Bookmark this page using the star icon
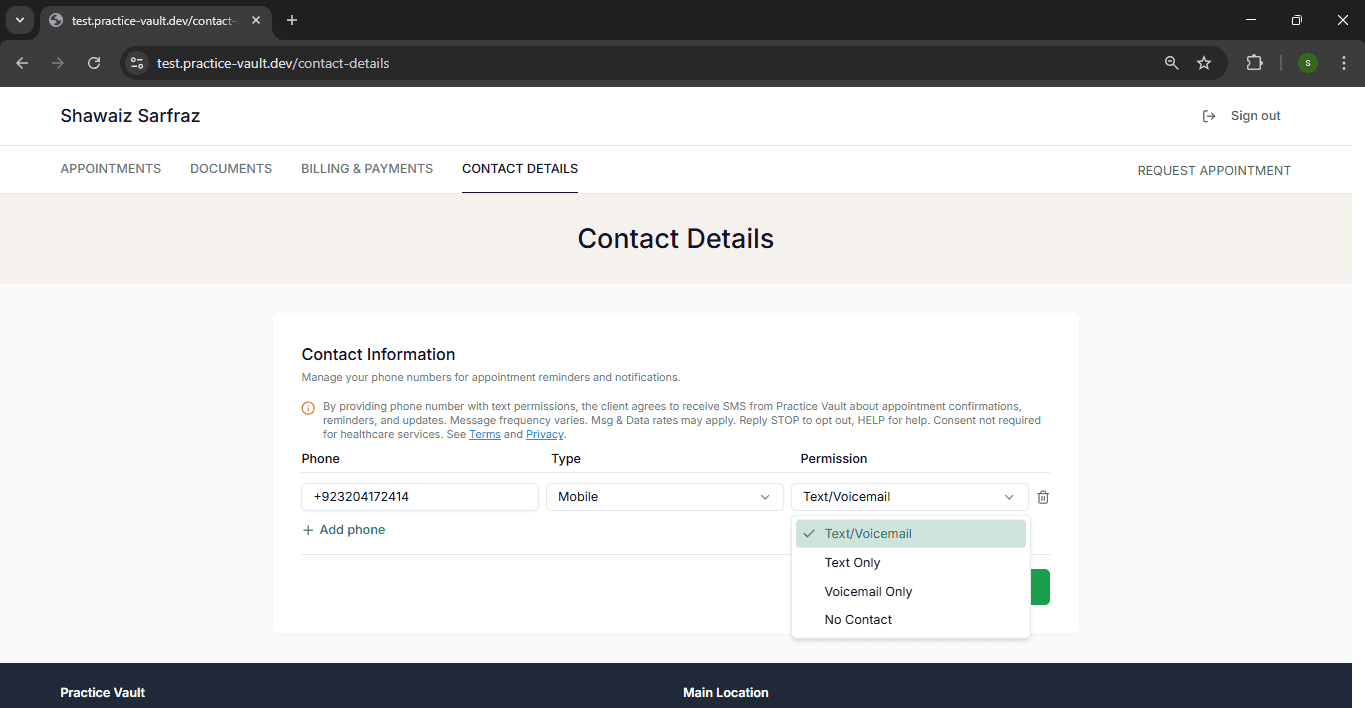The image size is (1365, 708). (1204, 62)
